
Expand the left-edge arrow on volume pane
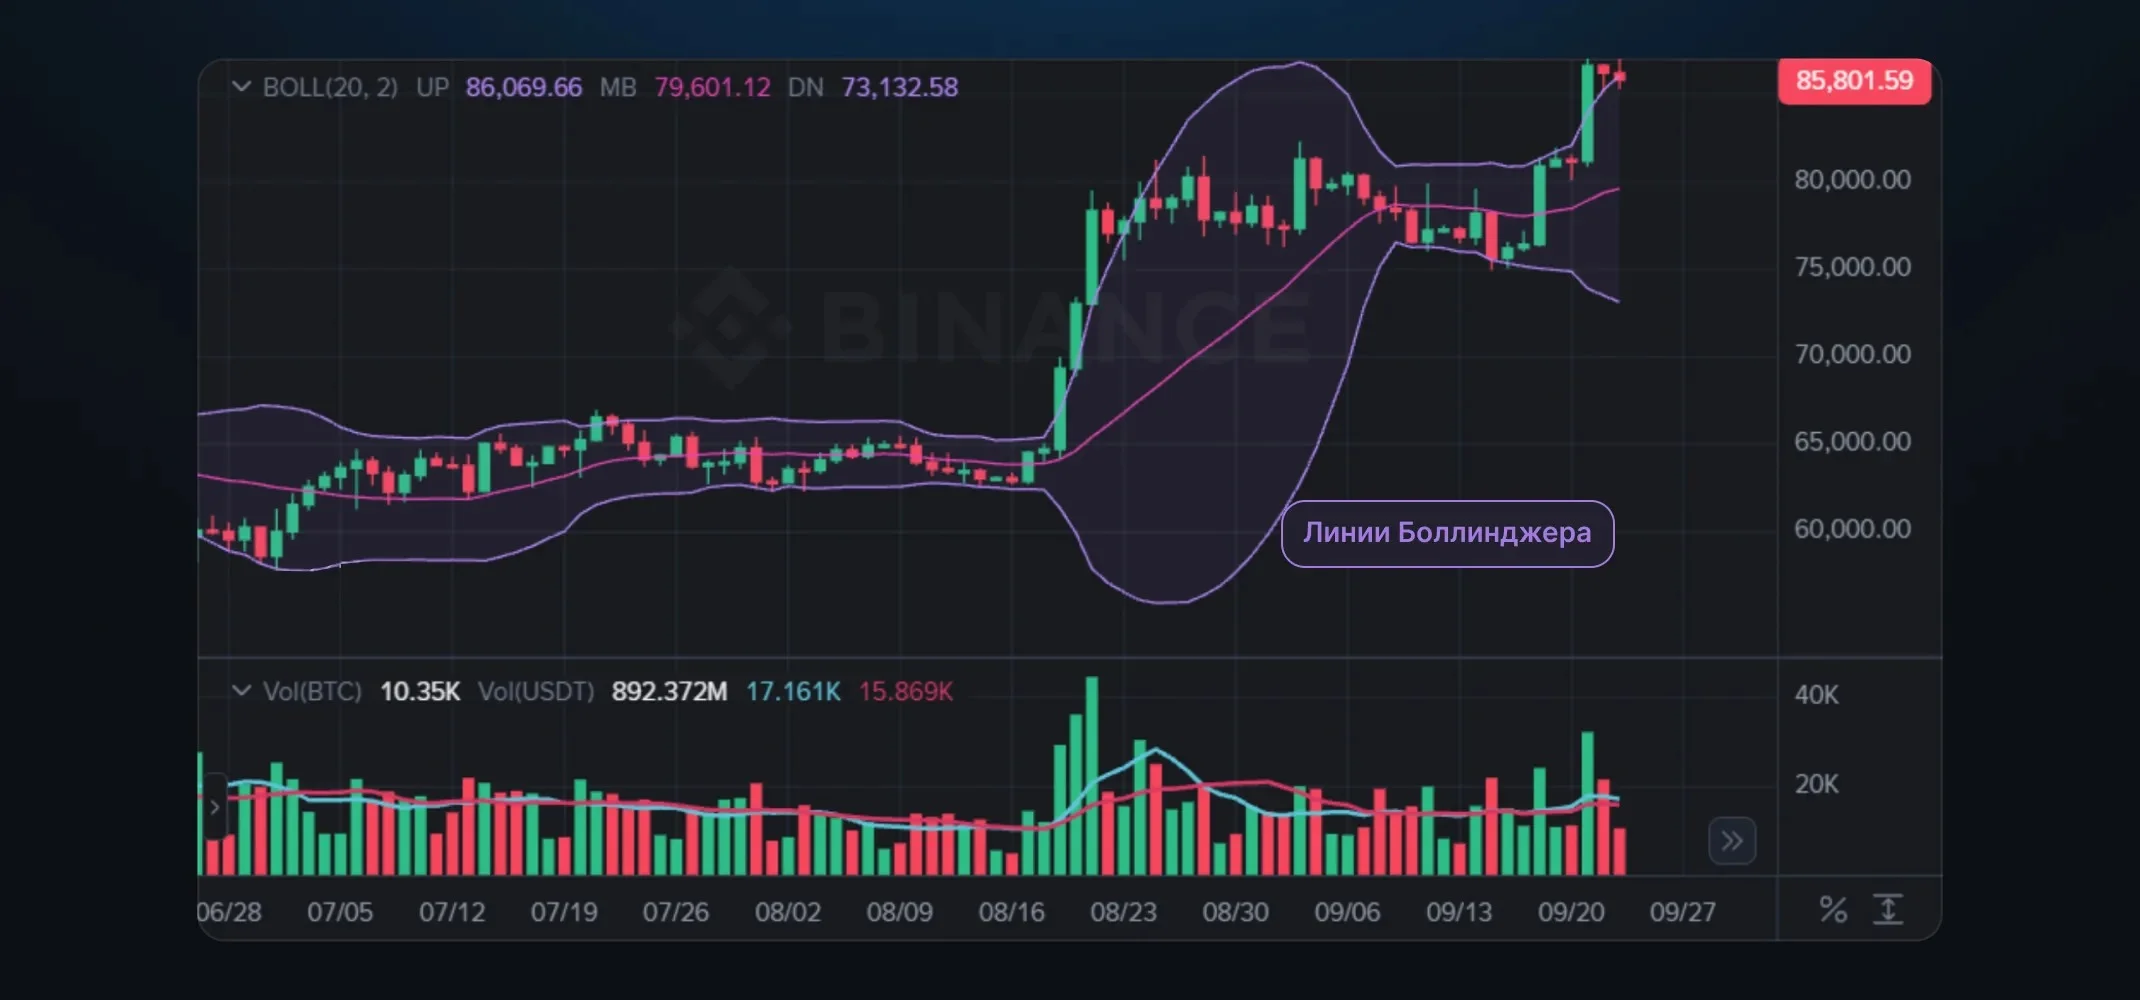(214, 806)
